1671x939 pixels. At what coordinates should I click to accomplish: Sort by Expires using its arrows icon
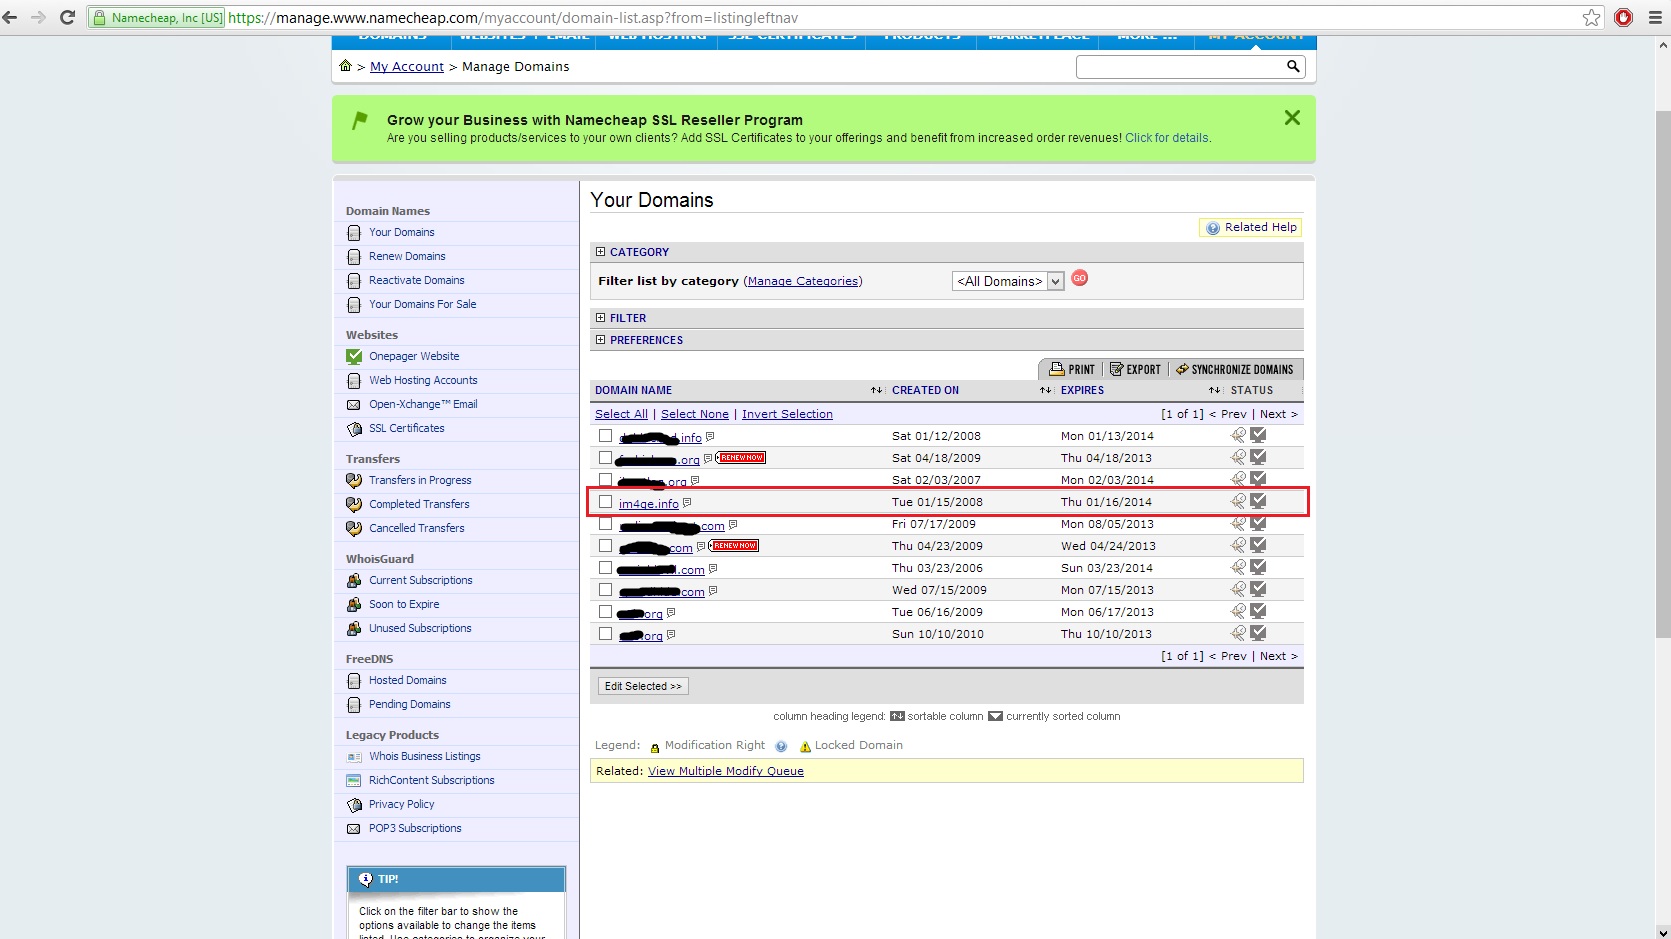pyautogui.click(x=1214, y=390)
